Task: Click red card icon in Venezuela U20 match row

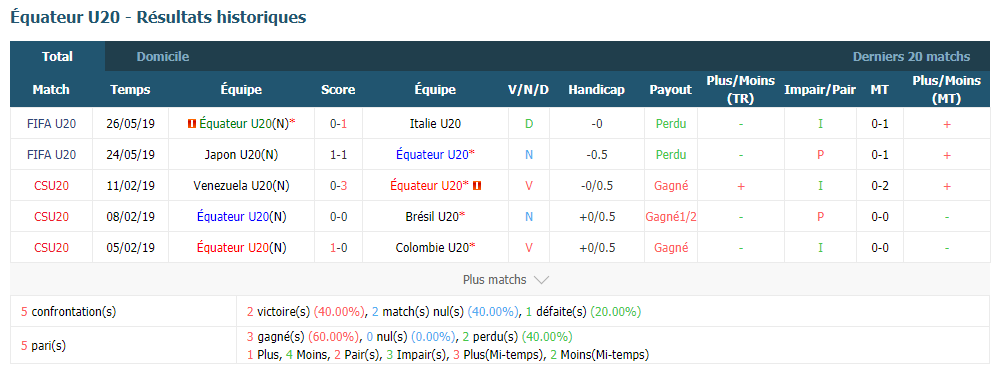Action: coord(478,186)
